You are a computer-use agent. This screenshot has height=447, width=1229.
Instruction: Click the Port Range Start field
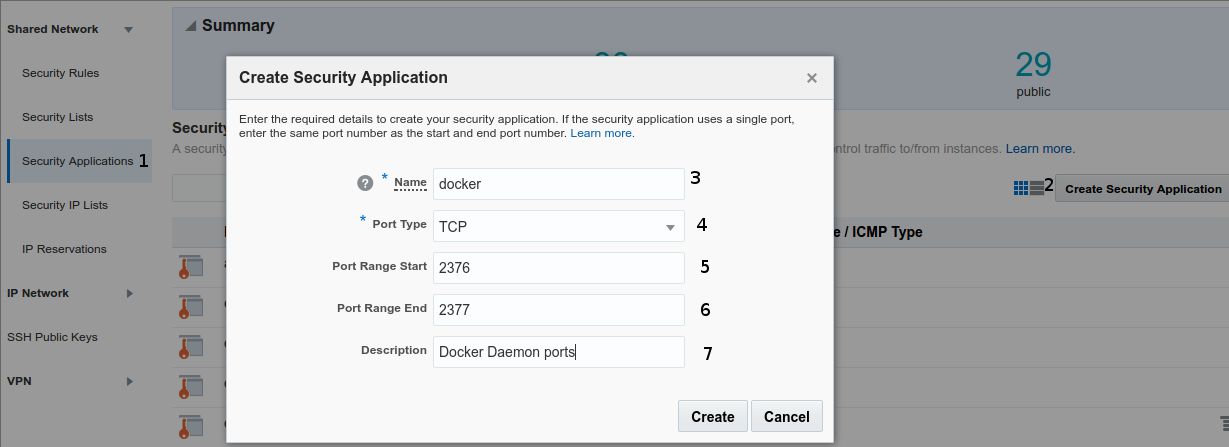click(x=558, y=267)
